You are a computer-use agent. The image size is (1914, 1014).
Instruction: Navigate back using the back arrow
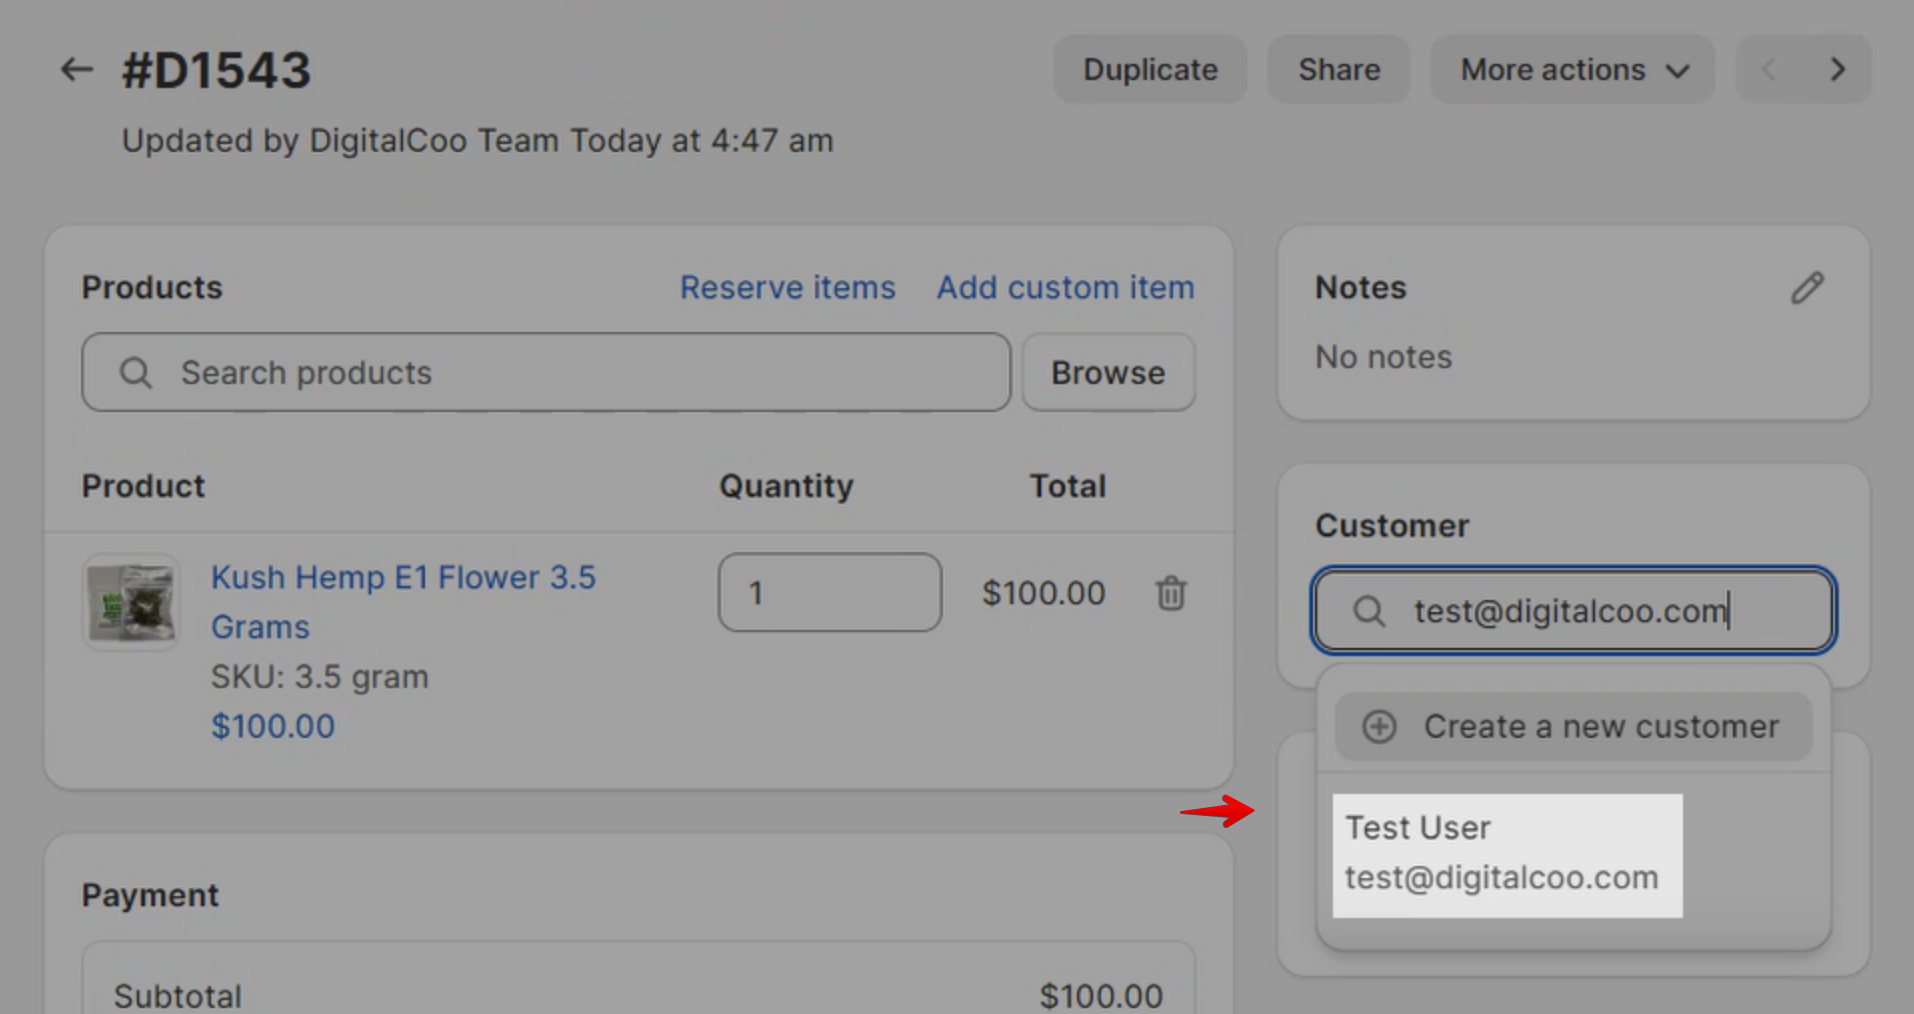75,68
